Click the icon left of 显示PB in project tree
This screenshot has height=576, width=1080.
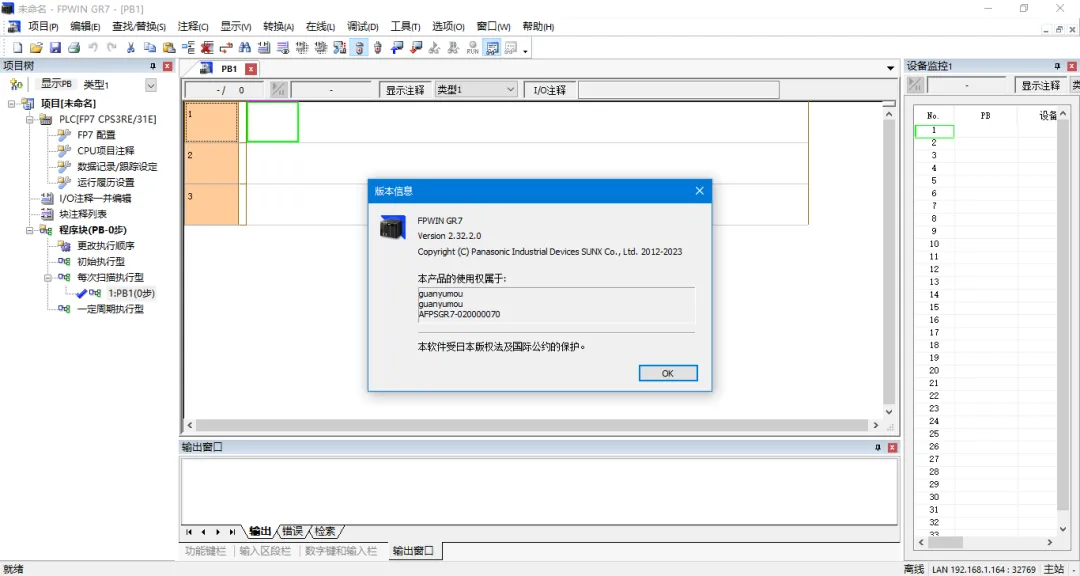16,84
